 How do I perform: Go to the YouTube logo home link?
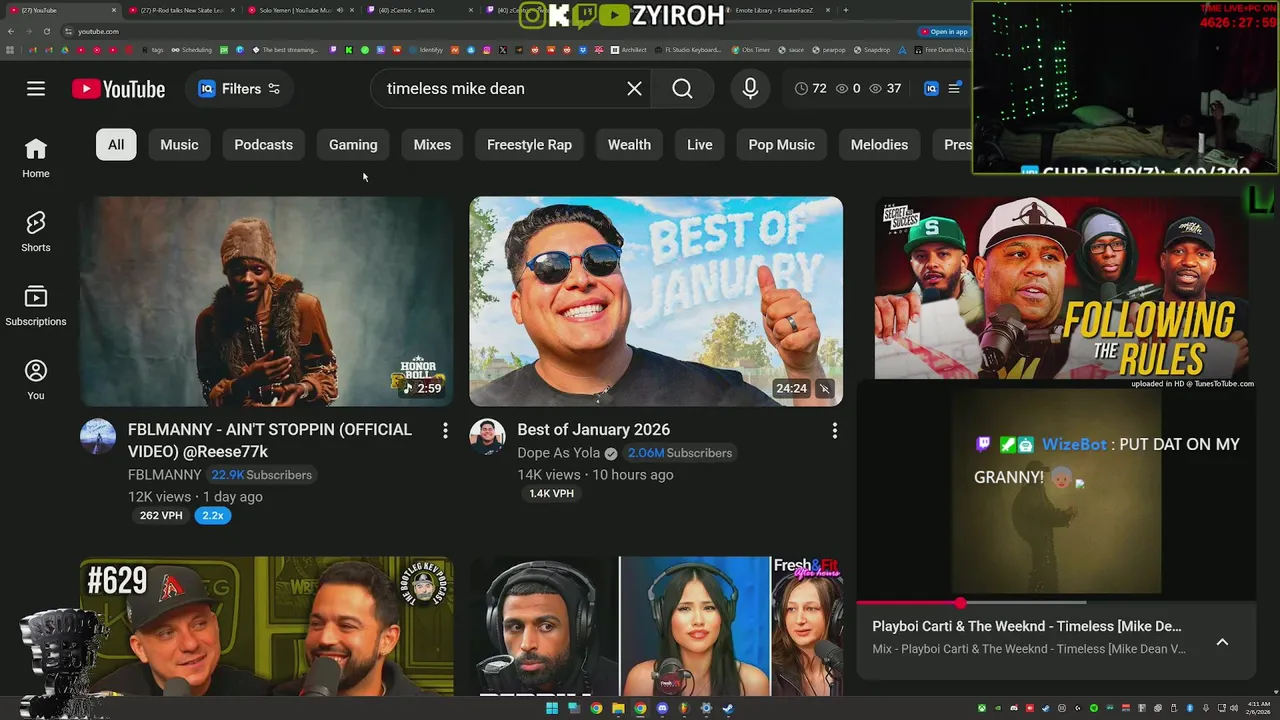click(x=118, y=89)
